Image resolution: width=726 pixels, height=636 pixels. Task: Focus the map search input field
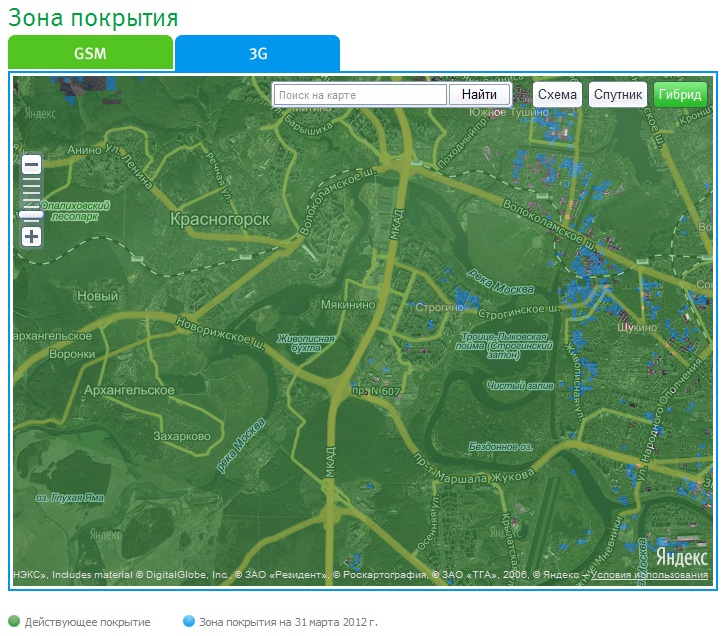point(360,95)
